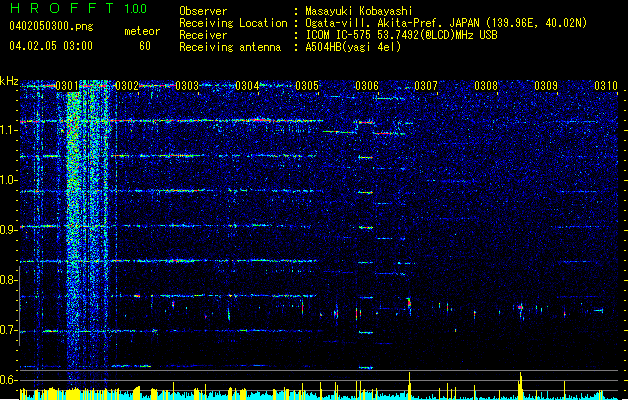Click the 0.9 kHz axis label
Viewport: 629px width, 400px height.
point(9,230)
